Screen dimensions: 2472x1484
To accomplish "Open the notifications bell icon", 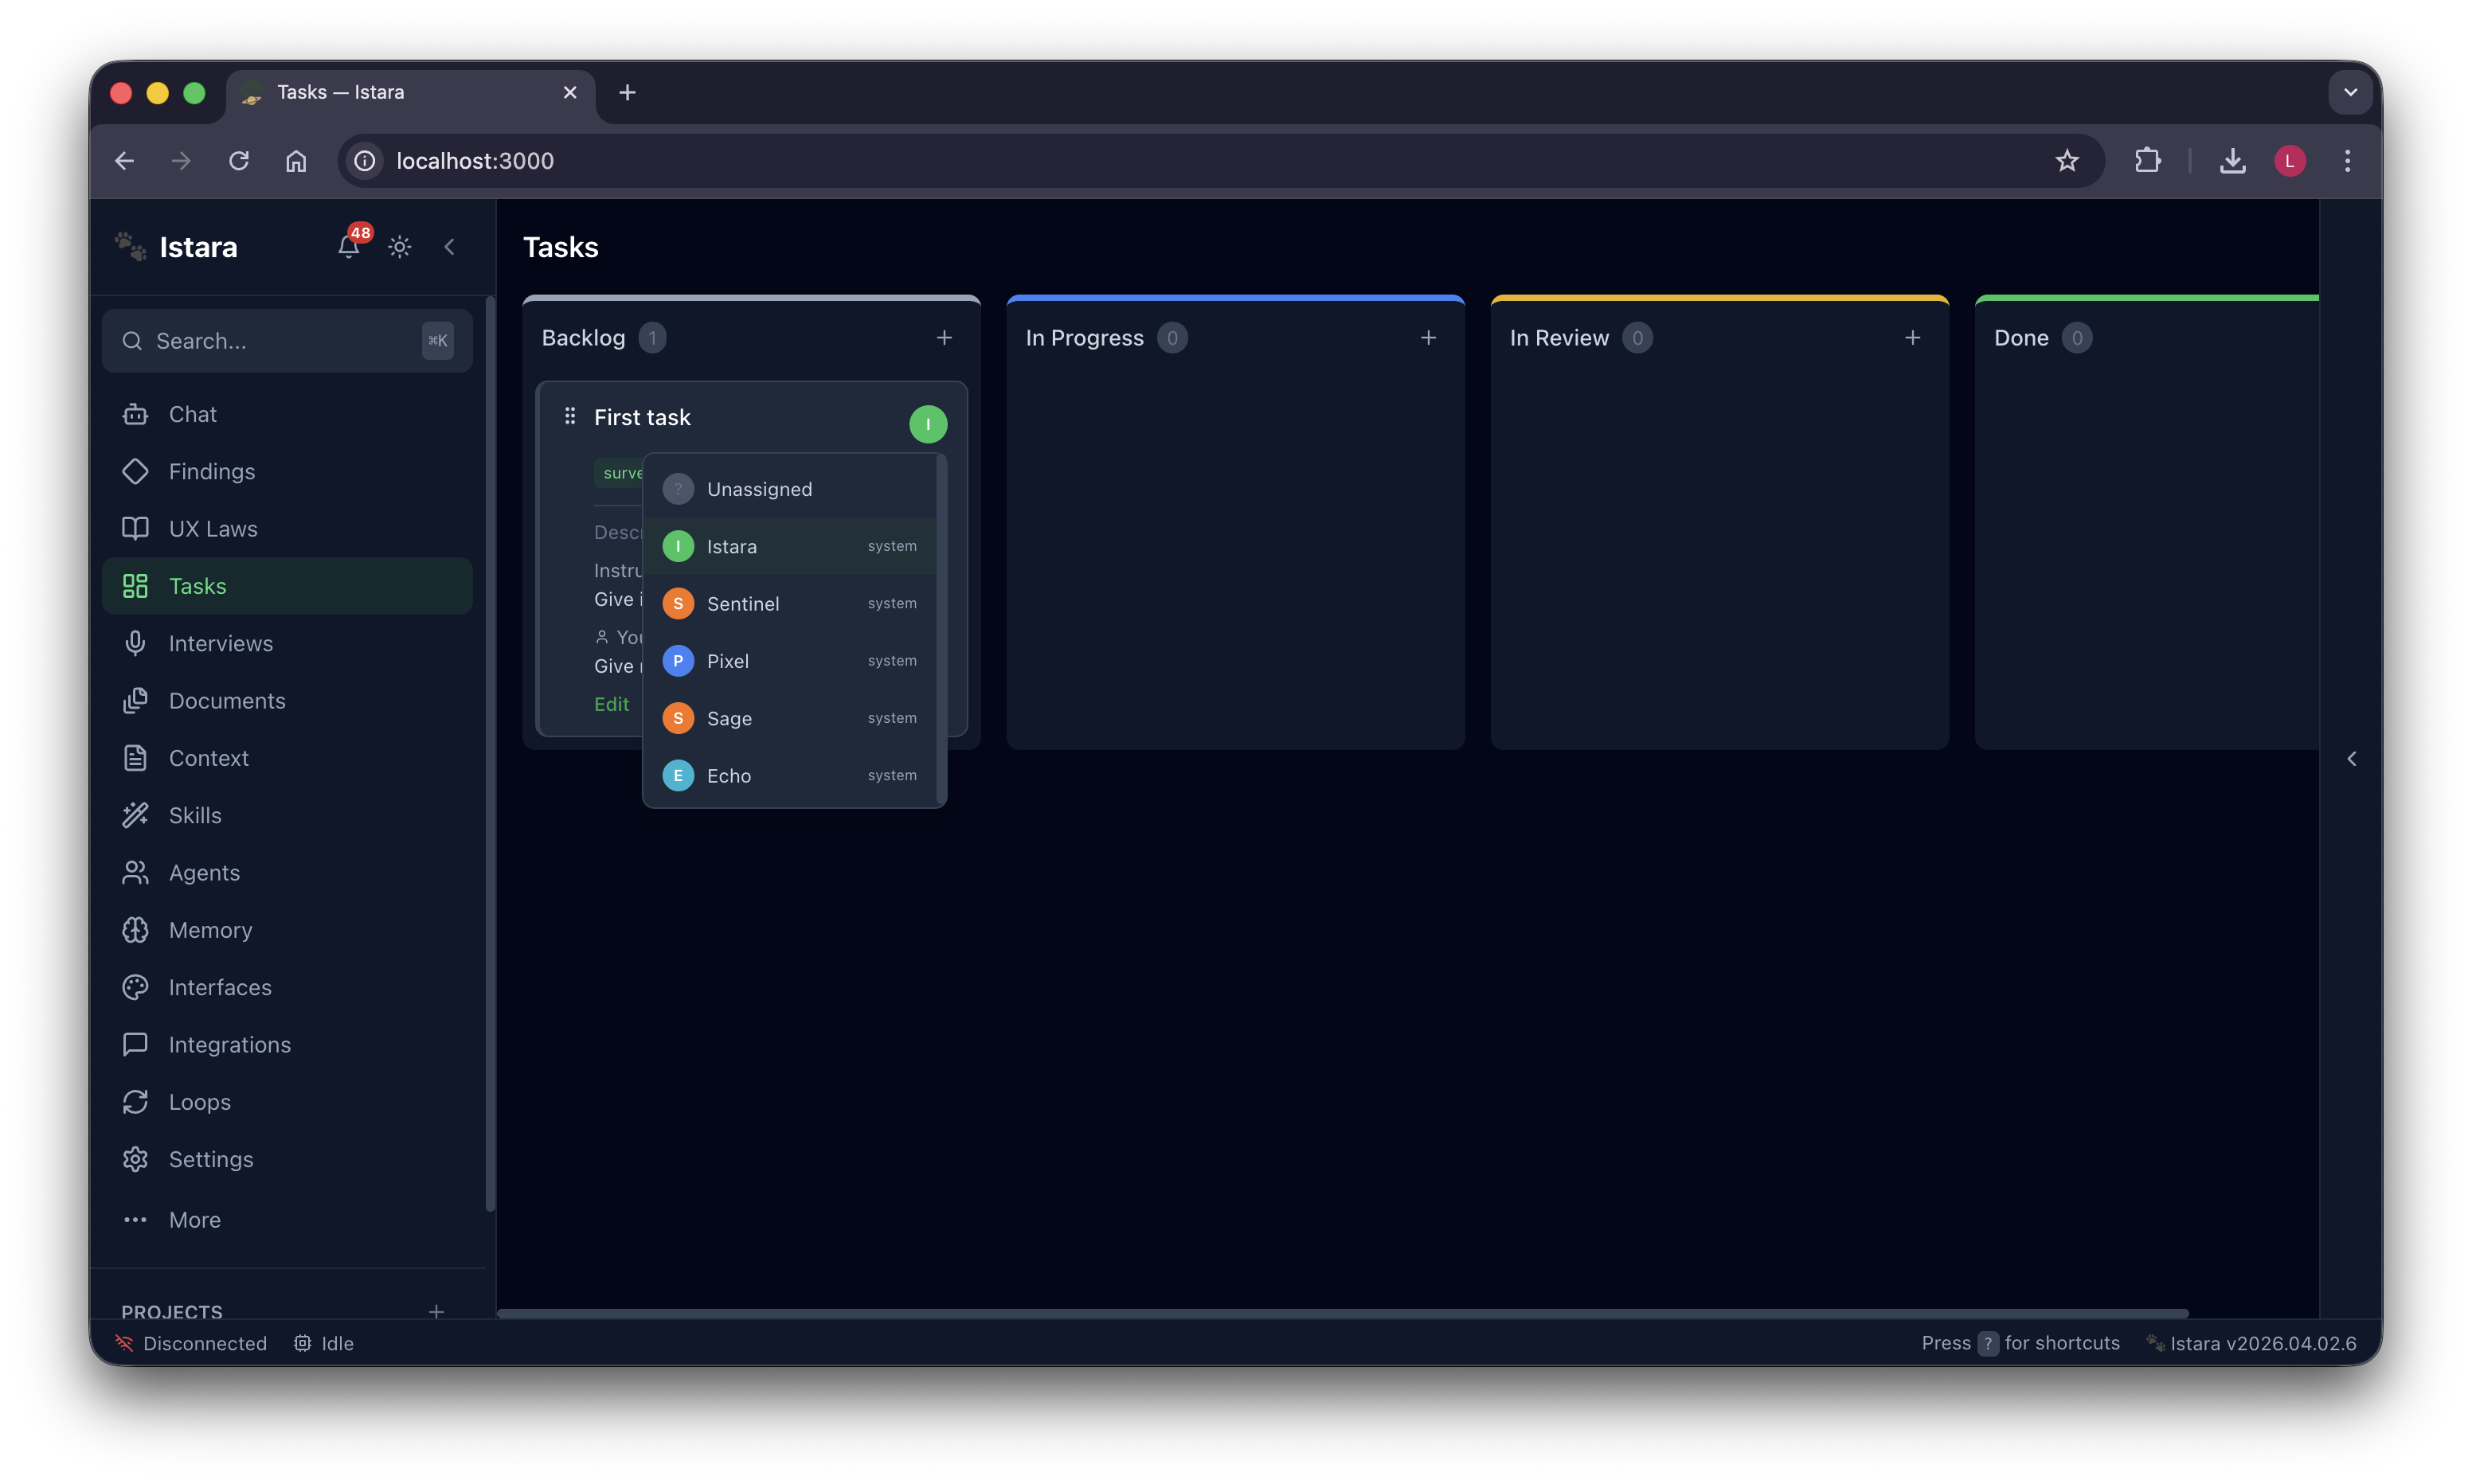I will (x=347, y=247).
